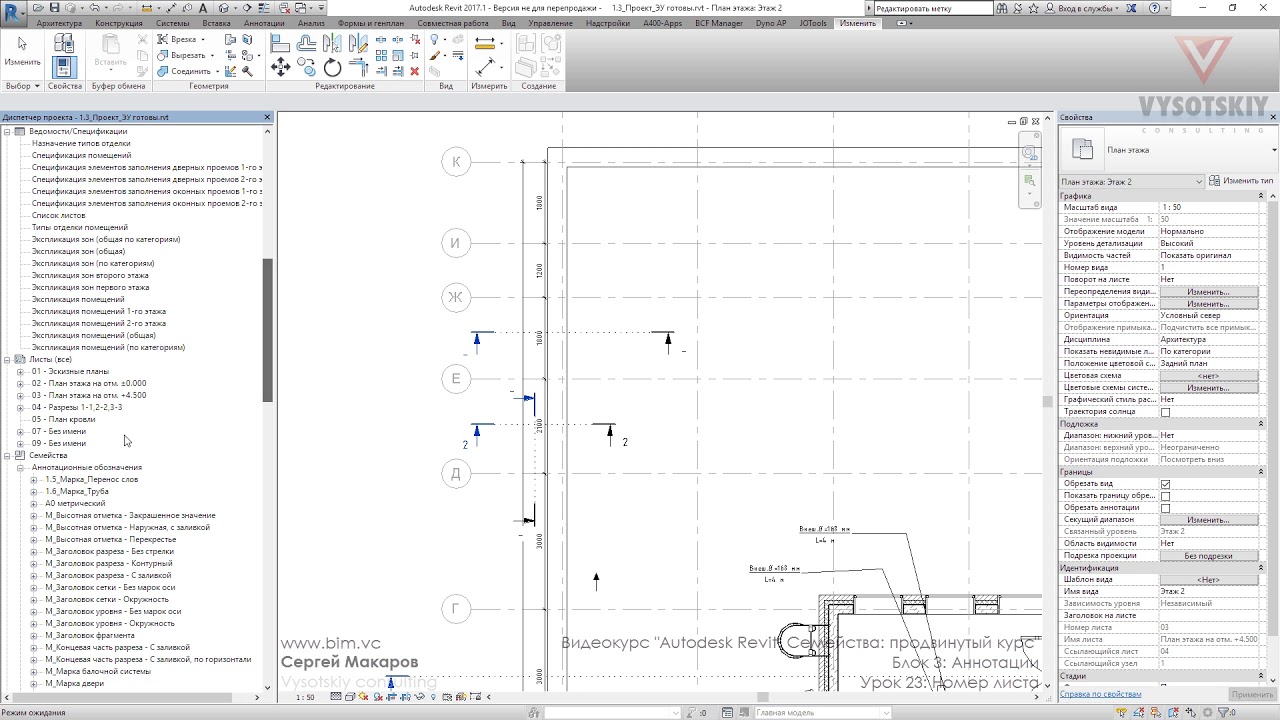Image resolution: width=1280 pixels, height=720 pixels.
Task: Select the Rotate tool in the Modify panel
Action: pyautogui.click(x=333, y=68)
